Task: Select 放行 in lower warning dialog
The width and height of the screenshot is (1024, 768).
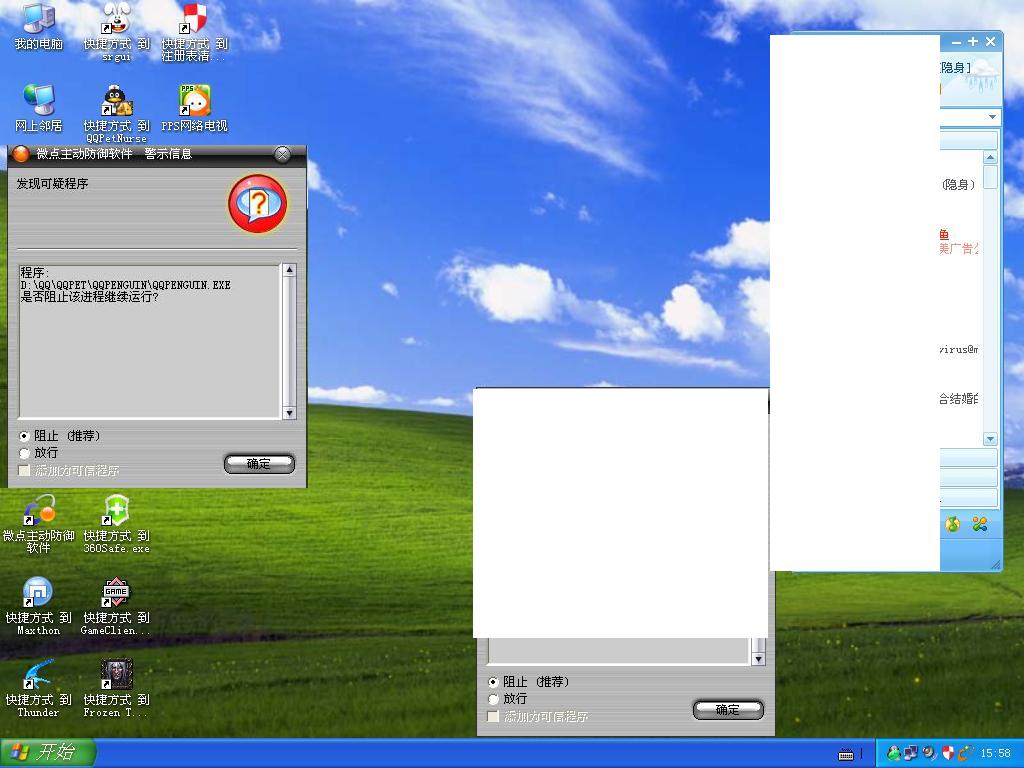Action: click(x=494, y=699)
